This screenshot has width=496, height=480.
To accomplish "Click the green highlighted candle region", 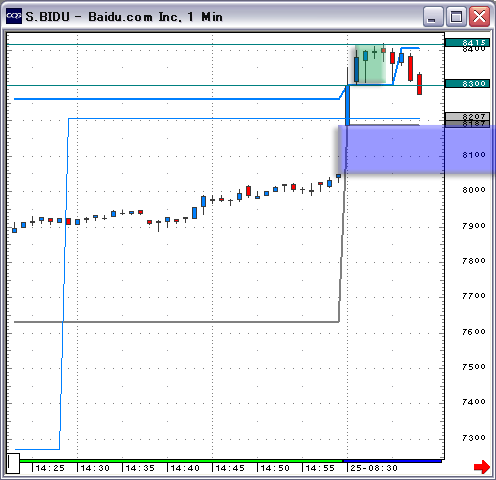I will click(x=370, y=64).
